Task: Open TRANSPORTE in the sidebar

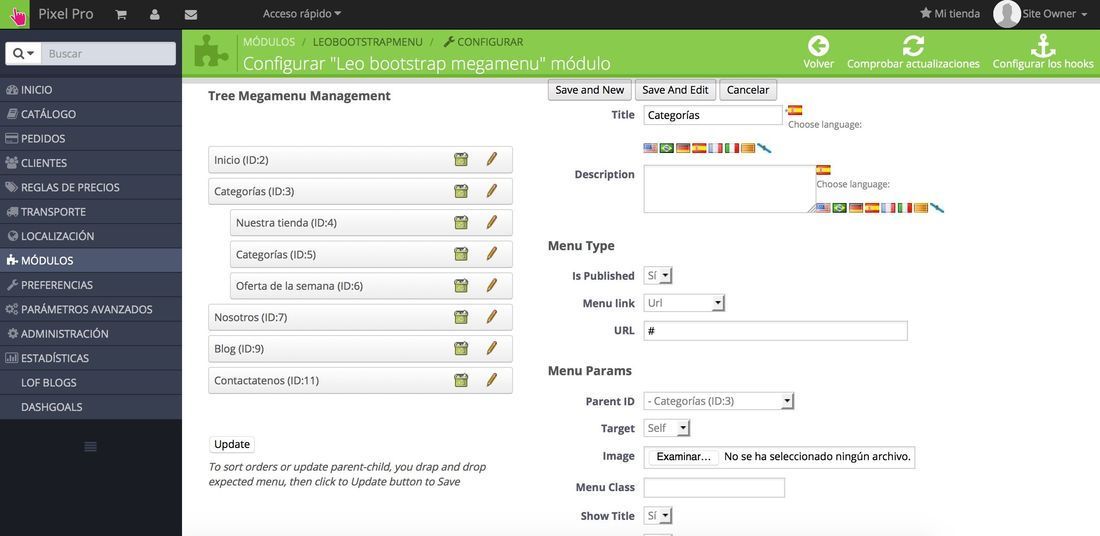Action: (x=90, y=211)
